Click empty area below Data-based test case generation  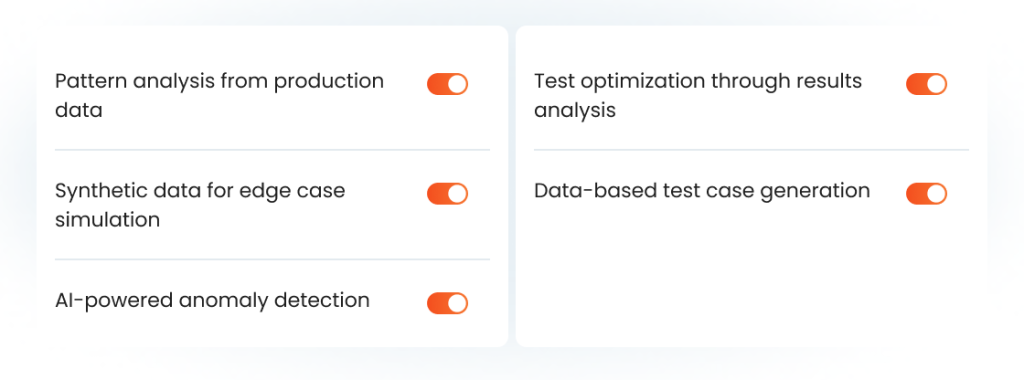(x=751, y=281)
